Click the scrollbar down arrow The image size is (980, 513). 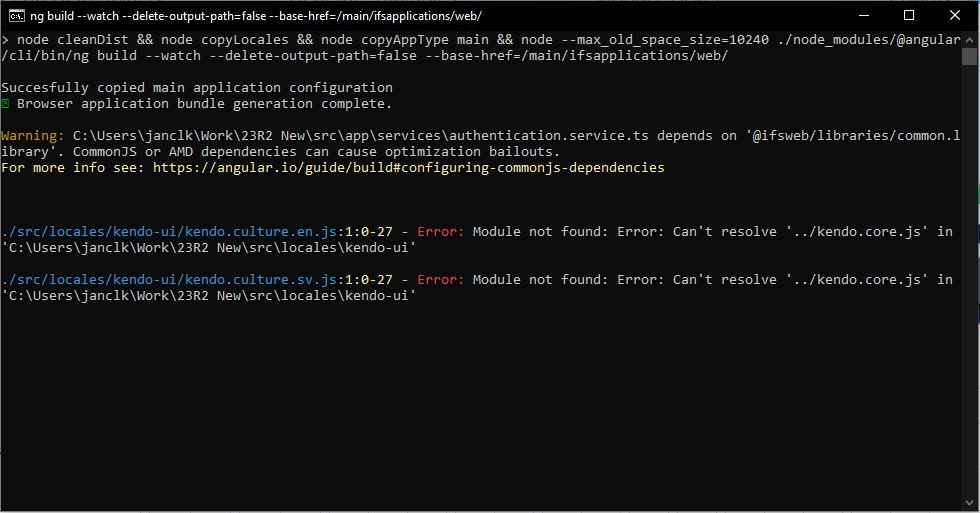(970, 504)
